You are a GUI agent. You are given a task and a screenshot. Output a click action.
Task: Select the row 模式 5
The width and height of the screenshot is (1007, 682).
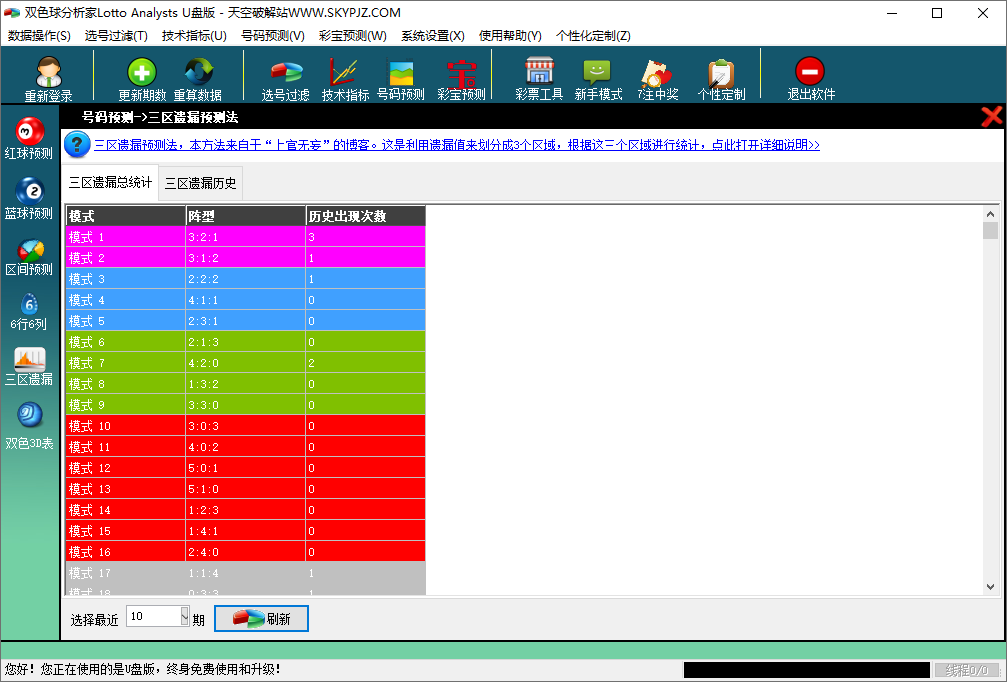click(x=245, y=321)
